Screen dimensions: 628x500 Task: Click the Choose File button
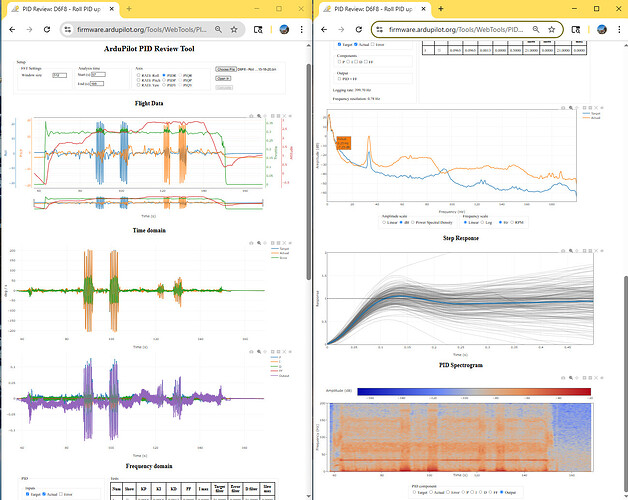click(226, 69)
